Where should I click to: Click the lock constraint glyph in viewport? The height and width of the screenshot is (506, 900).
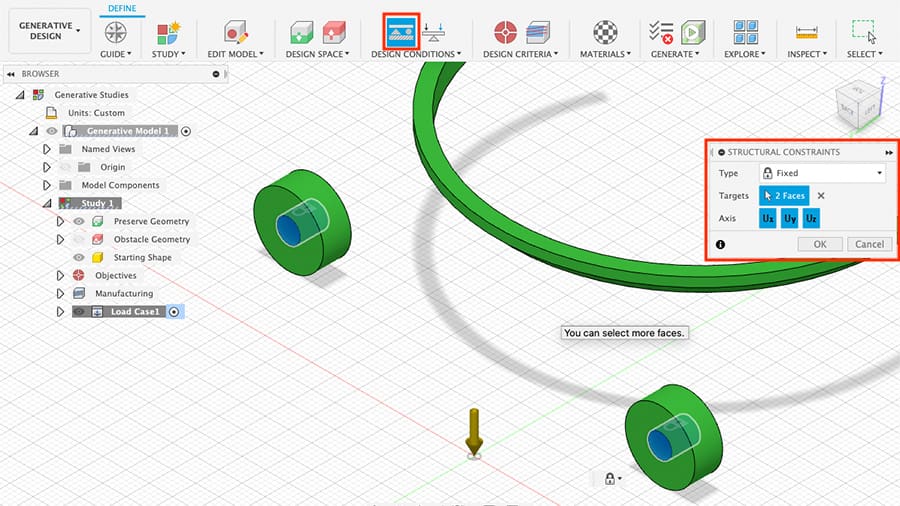(610, 478)
